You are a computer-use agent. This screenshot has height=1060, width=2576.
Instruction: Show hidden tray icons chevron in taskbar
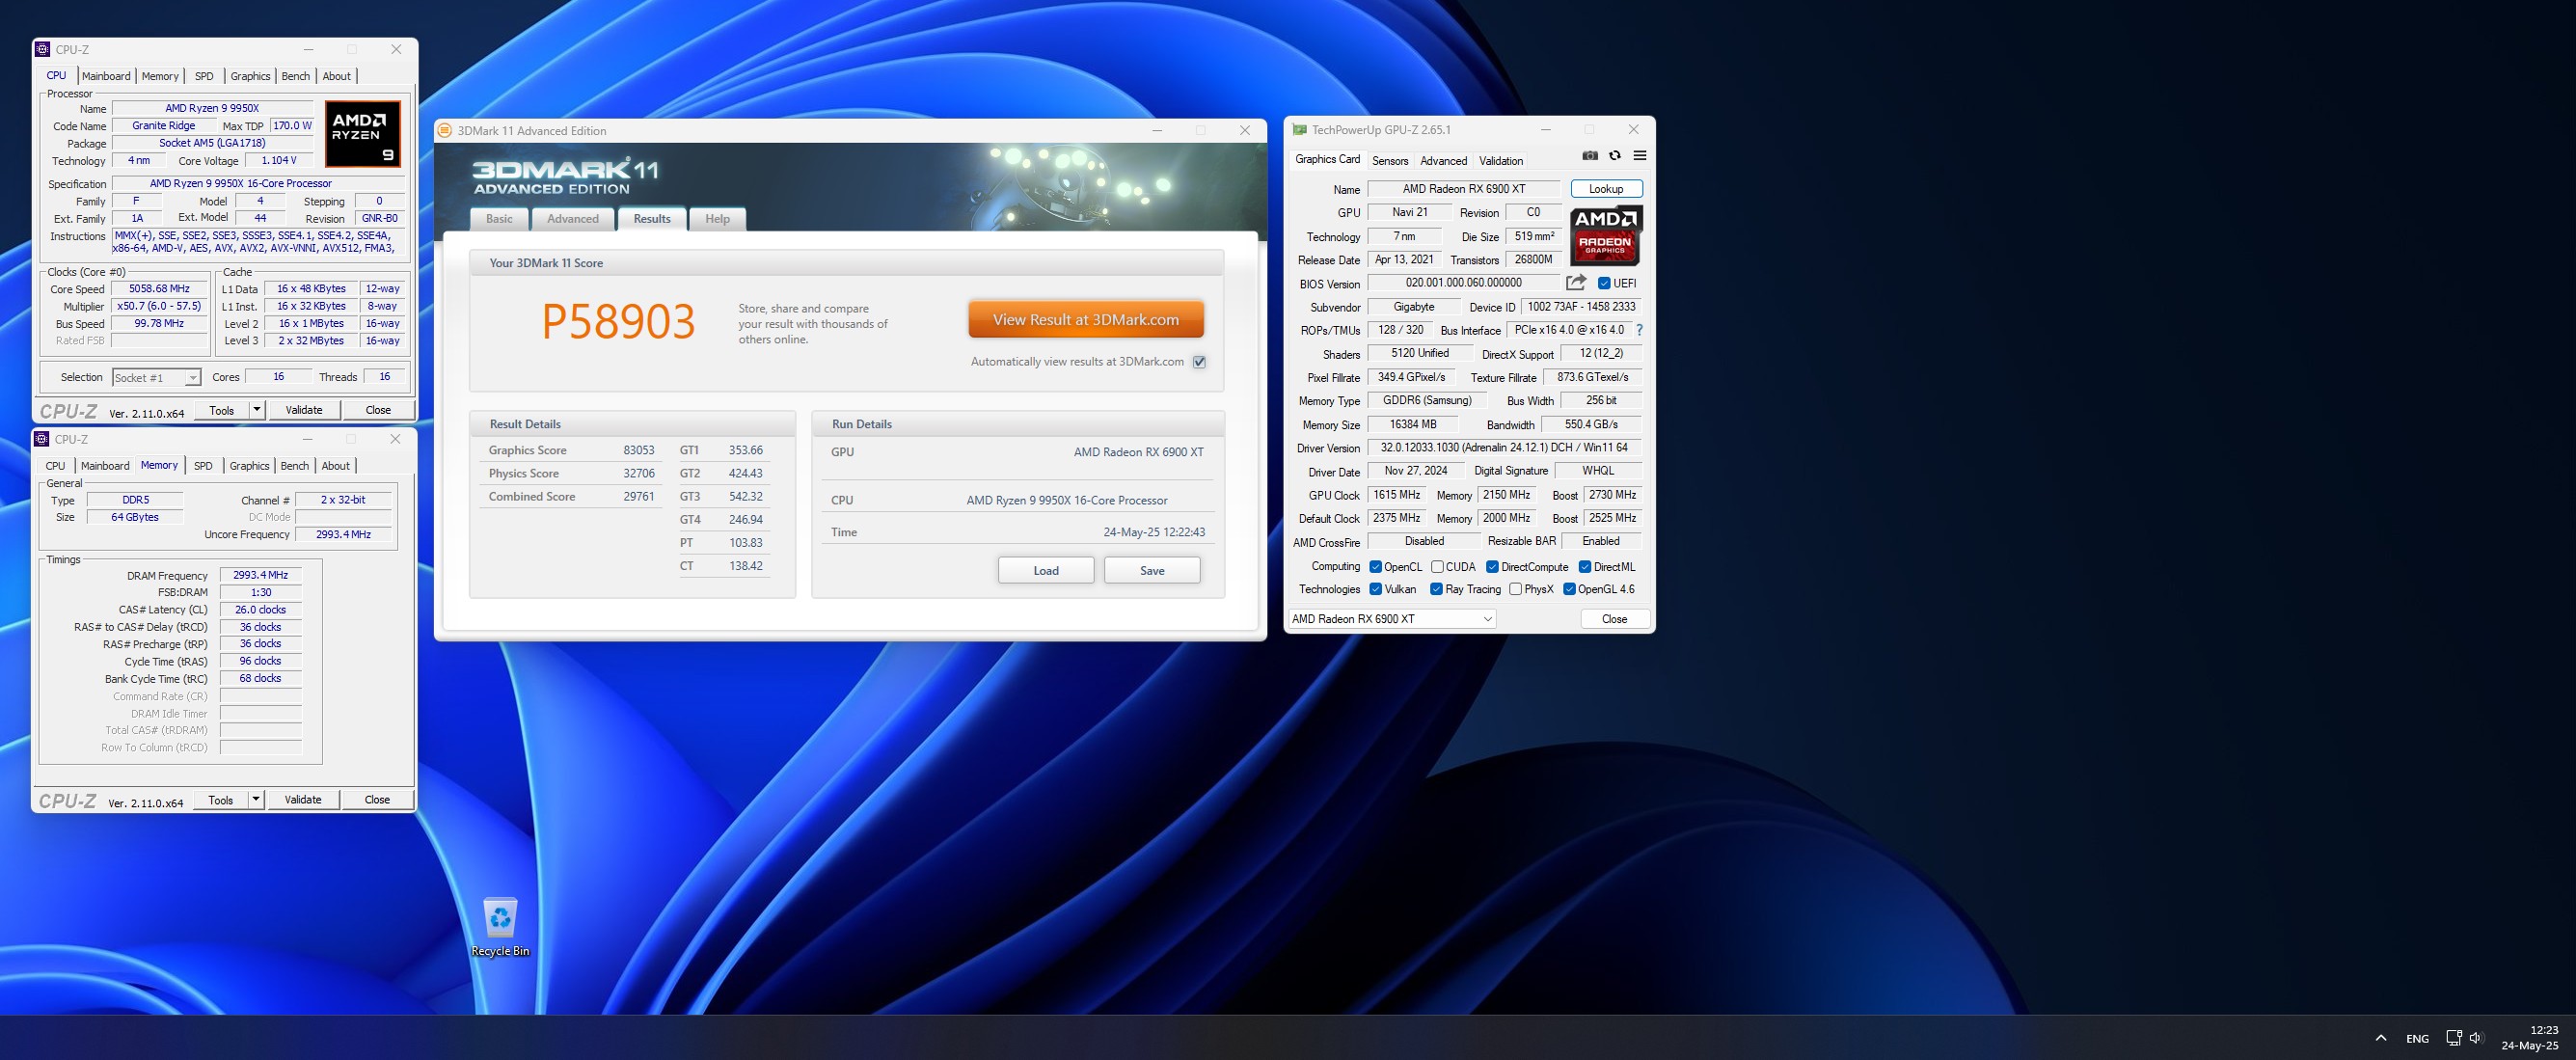[2381, 1038]
